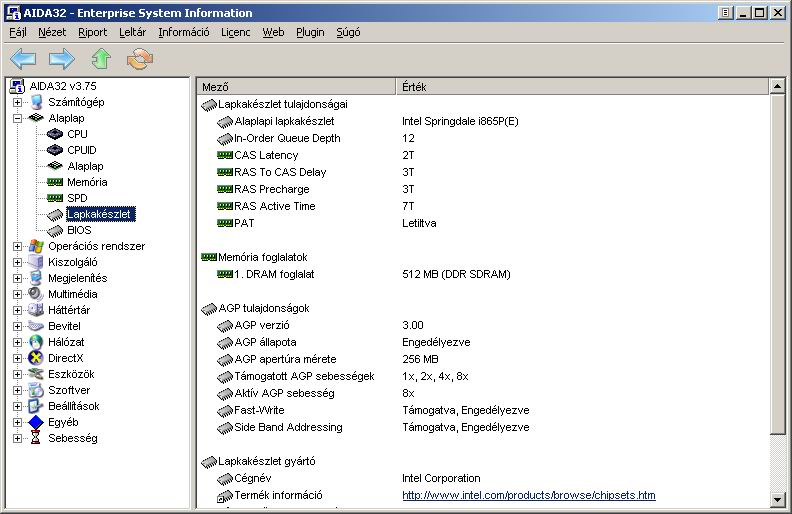Open the Súgó menu
This screenshot has width=792, height=514.
tap(349, 32)
